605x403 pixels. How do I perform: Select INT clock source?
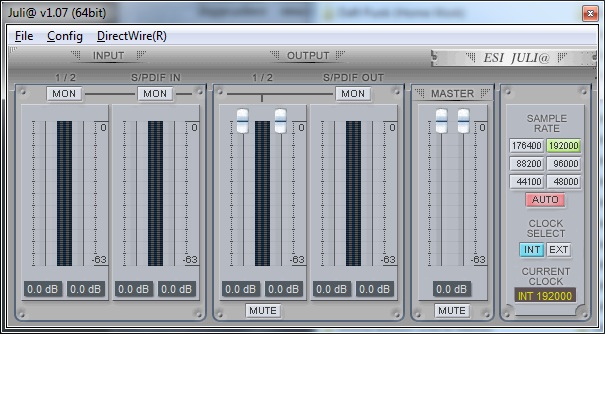(532, 250)
